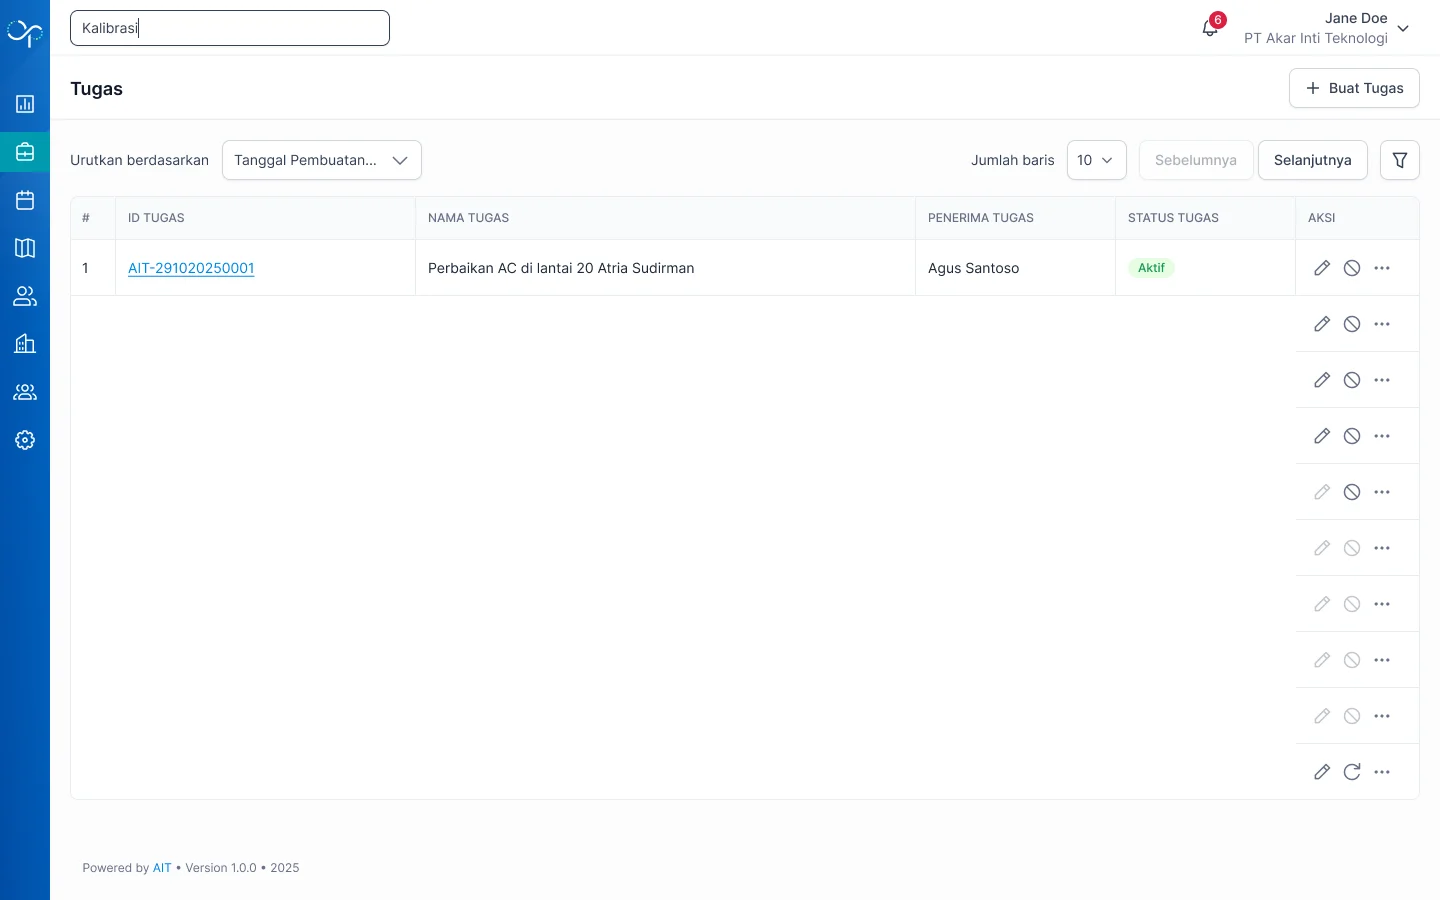Image resolution: width=1440 pixels, height=900 pixels.
Task: Click the pencil icon beside the circular-arrow restore icon
Action: (1322, 772)
